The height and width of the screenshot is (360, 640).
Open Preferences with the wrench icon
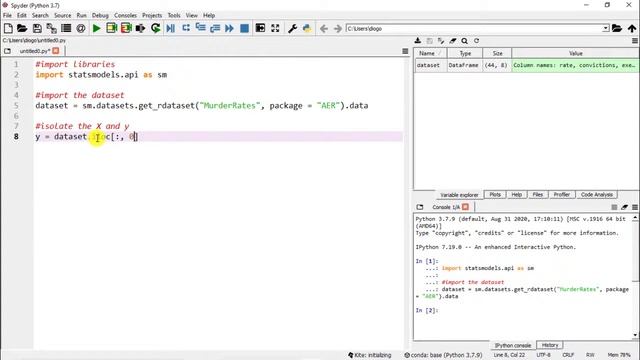(x=292, y=28)
